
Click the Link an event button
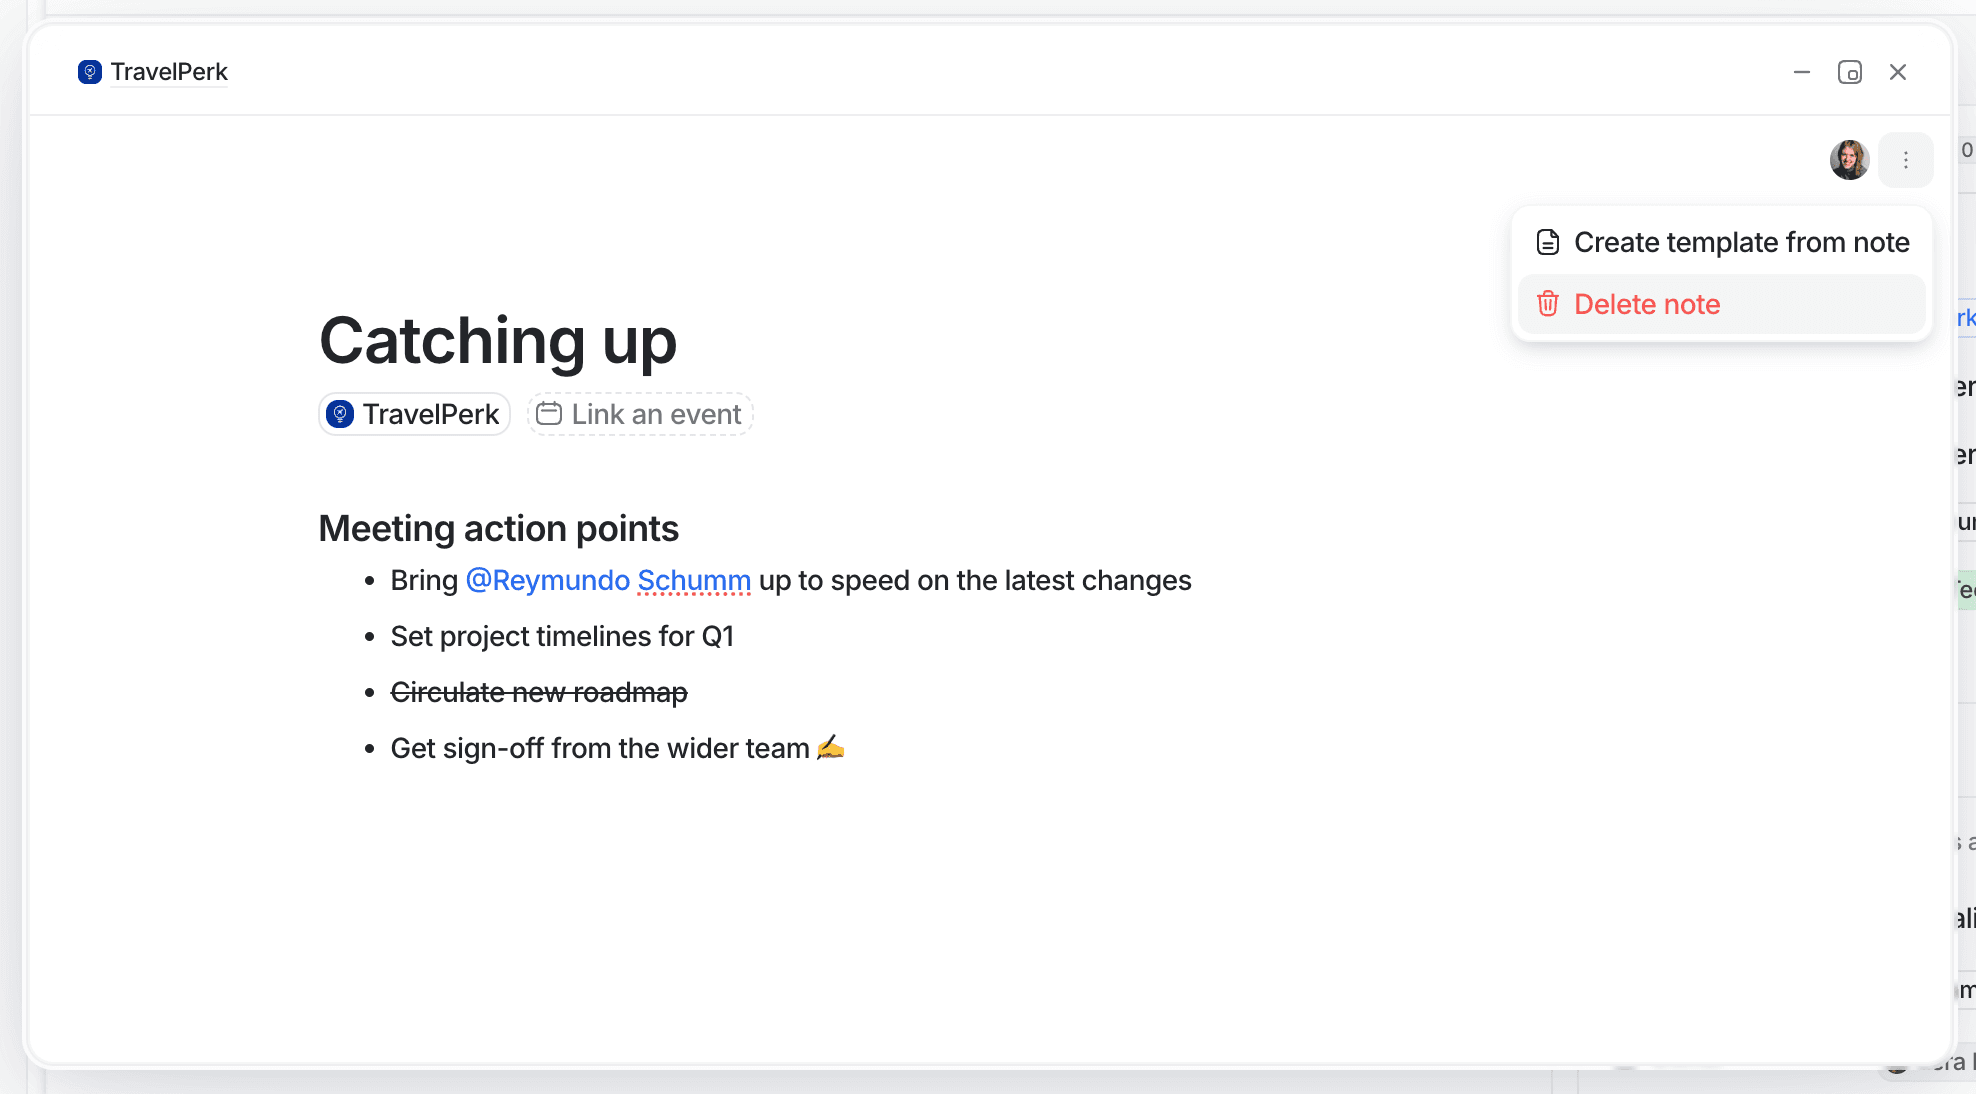coord(656,414)
